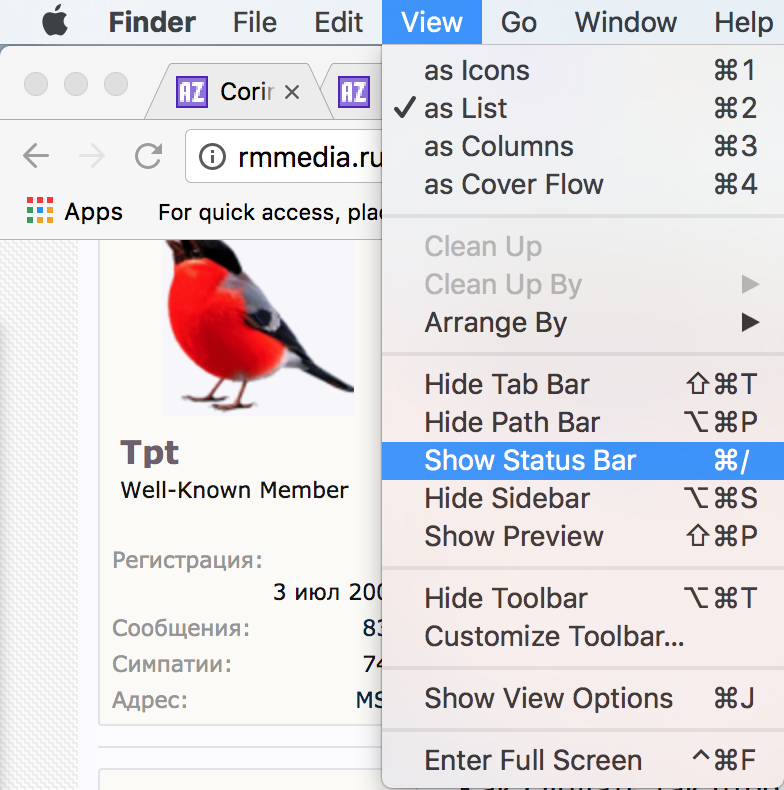The height and width of the screenshot is (790, 784).
Task: Open the Edit menu
Action: click(339, 23)
